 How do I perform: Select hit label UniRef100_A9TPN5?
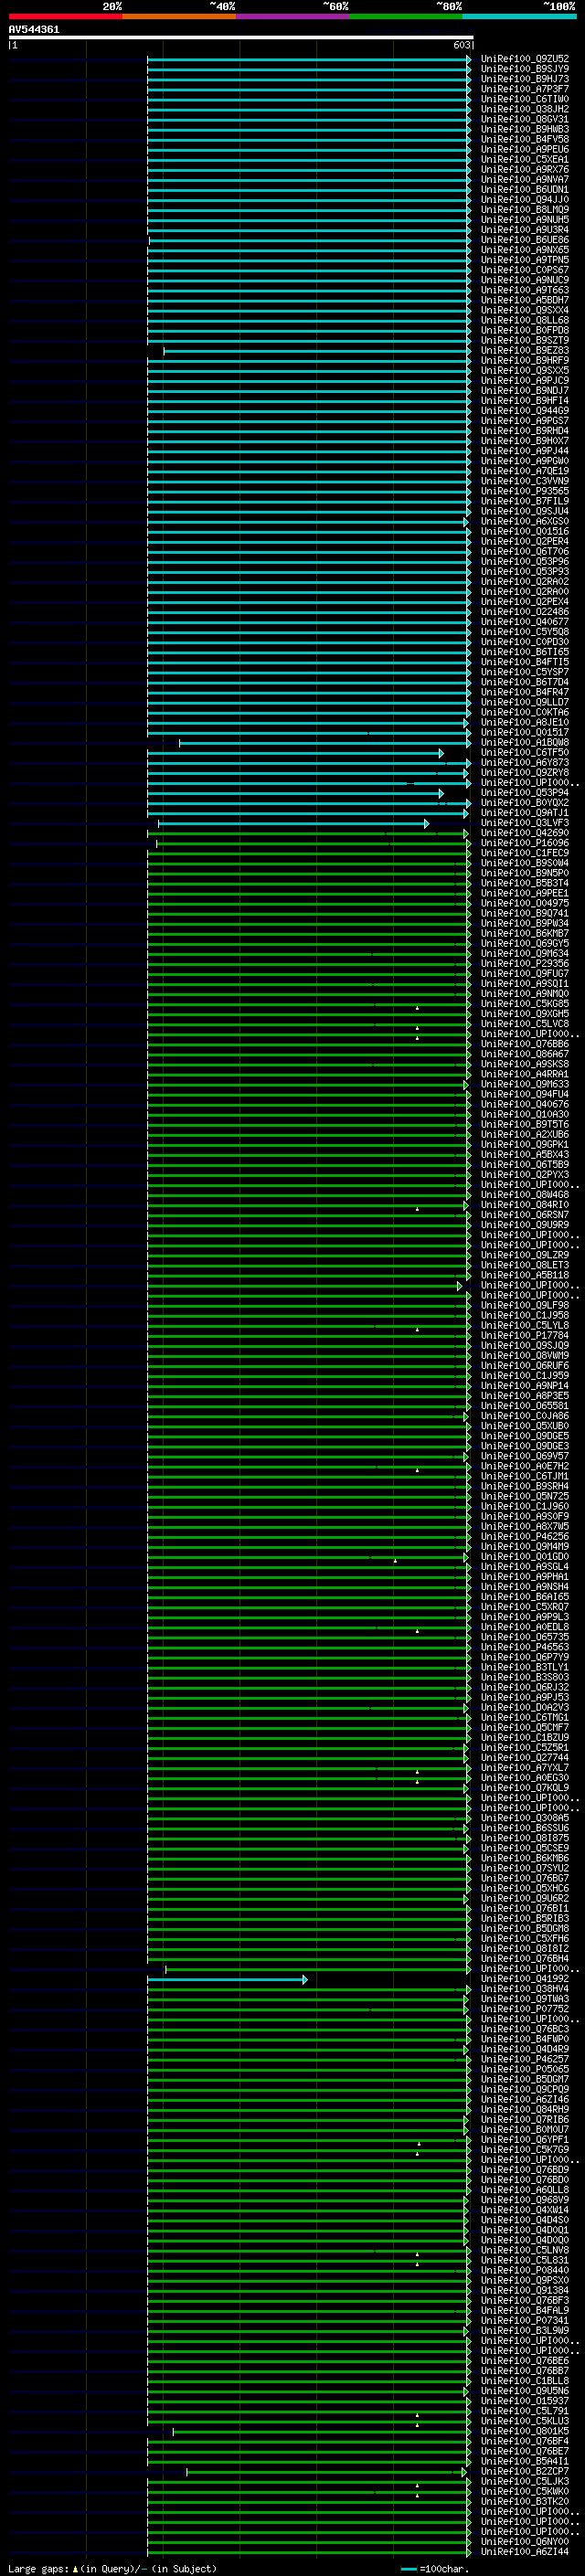pos(525,260)
